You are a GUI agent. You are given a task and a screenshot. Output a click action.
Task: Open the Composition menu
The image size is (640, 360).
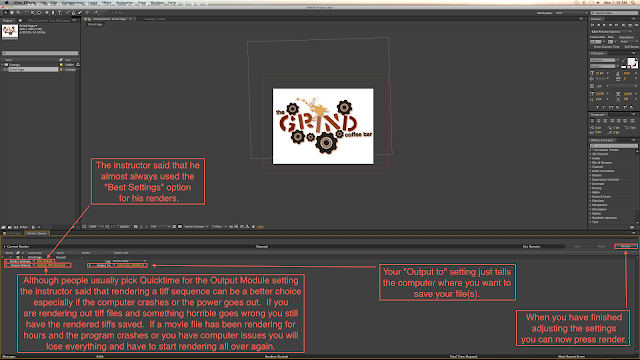pos(73,2)
